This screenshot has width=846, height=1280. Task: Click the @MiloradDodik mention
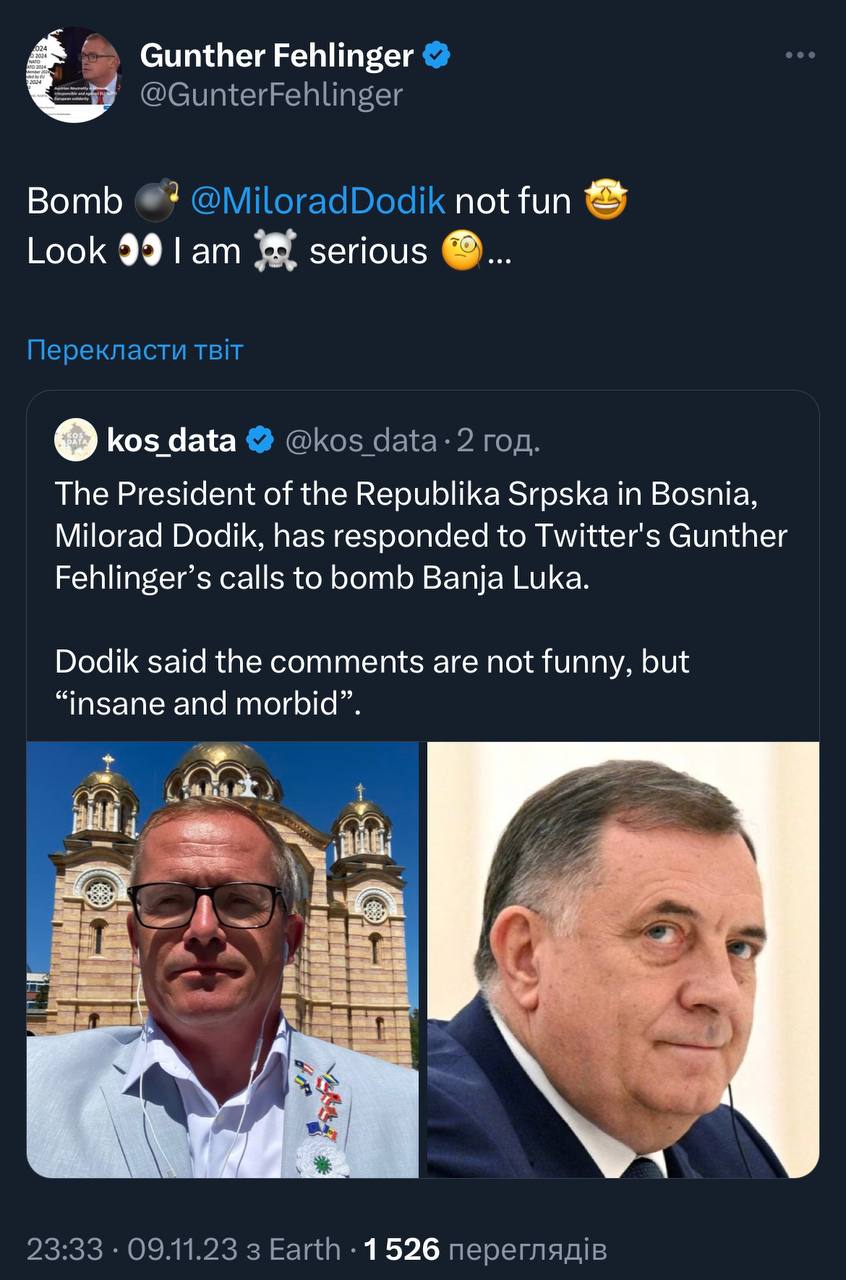click(x=317, y=202)
